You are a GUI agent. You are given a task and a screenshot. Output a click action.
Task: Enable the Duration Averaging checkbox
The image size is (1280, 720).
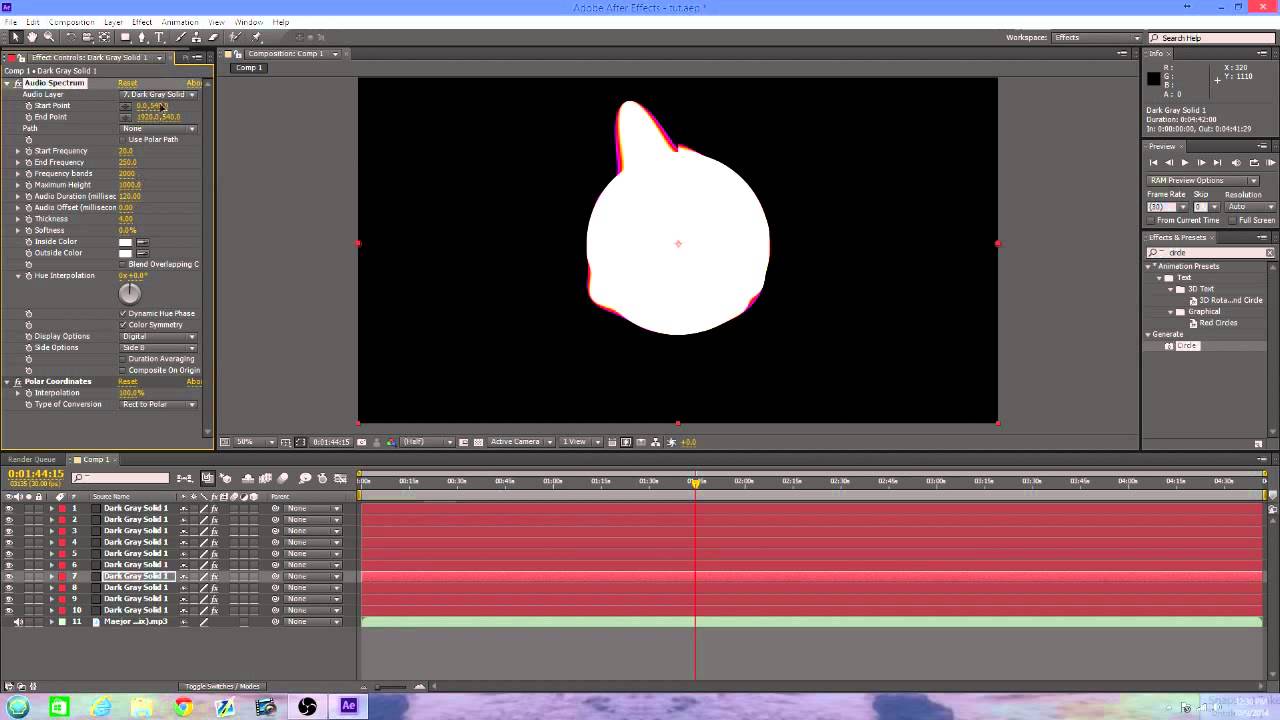[x=123, y=359]
